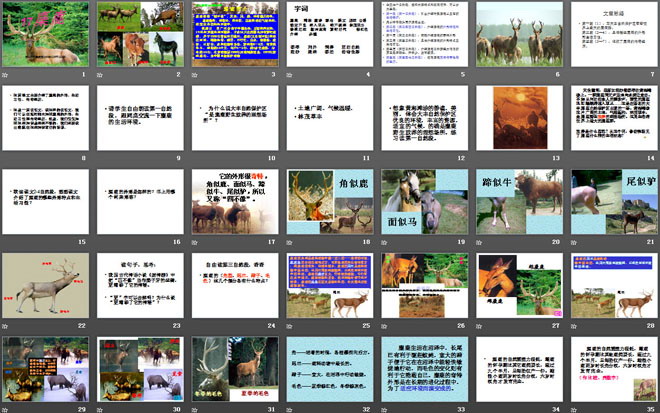The height and width of the screenshot is (413, 660).
Task: Select the 读句子，思考 slide 23
Action: point(140,285)
